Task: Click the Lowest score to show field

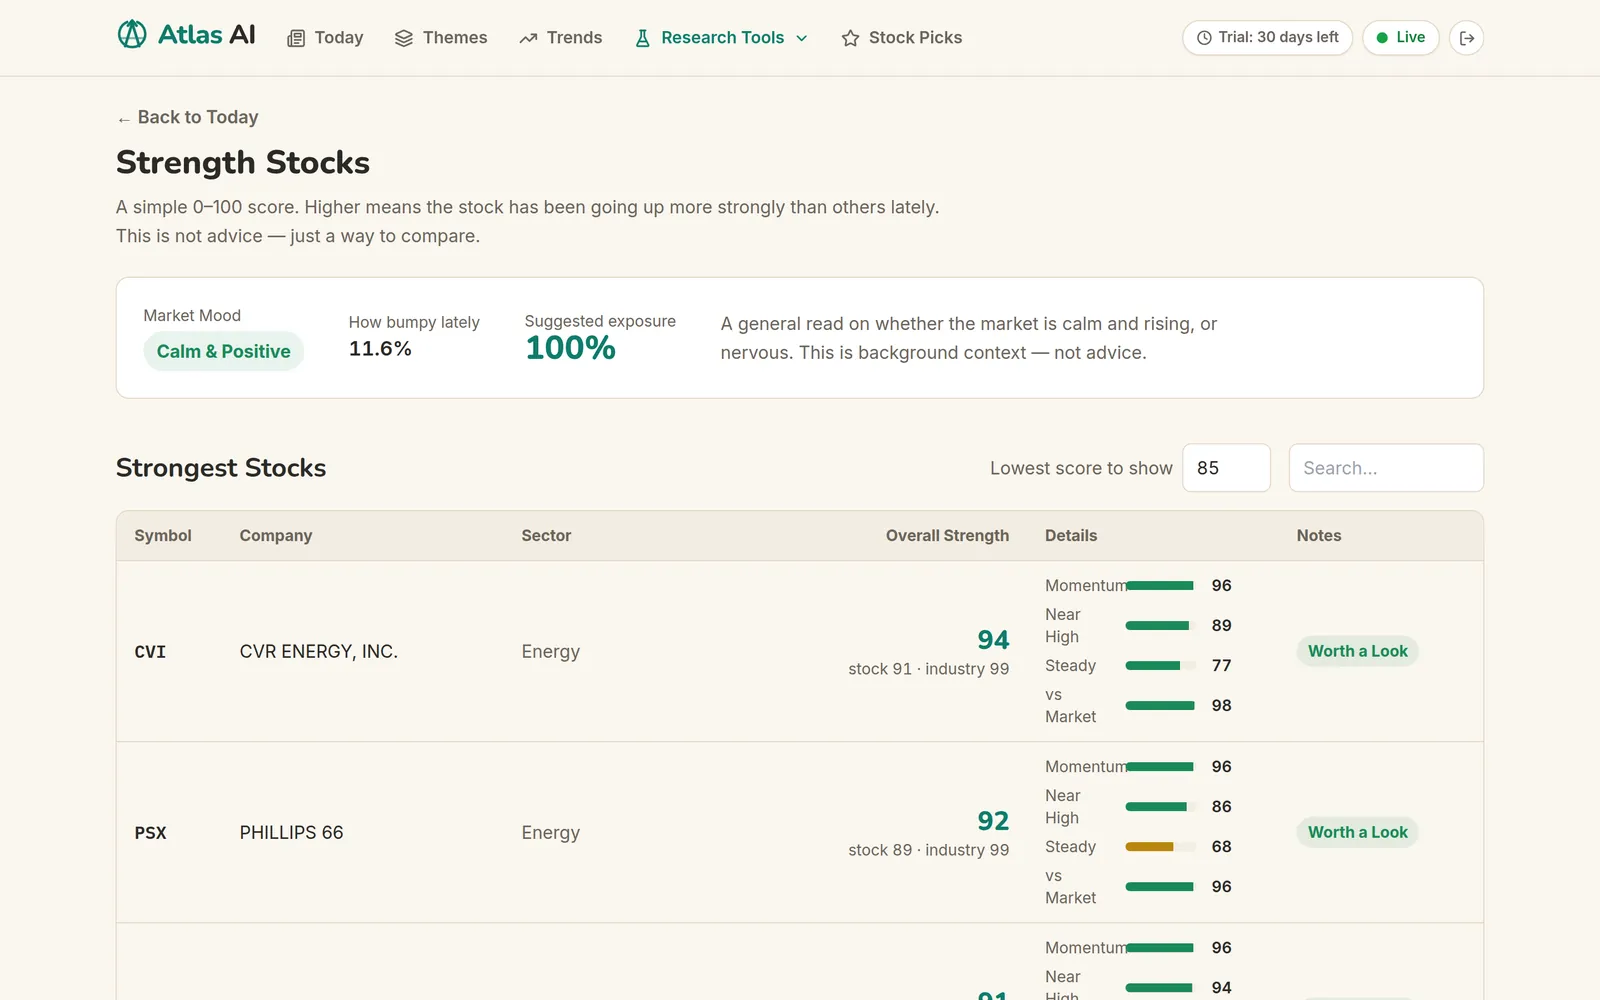Action: point(1226,468)
